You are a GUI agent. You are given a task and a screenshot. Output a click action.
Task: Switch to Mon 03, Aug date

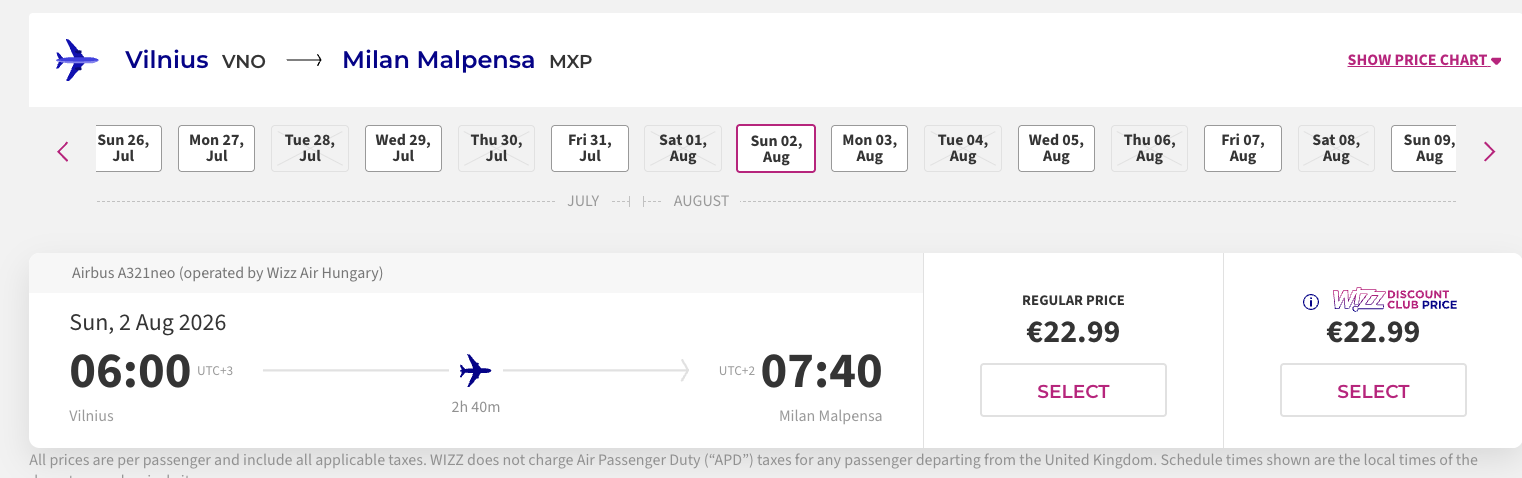point(869,148)
